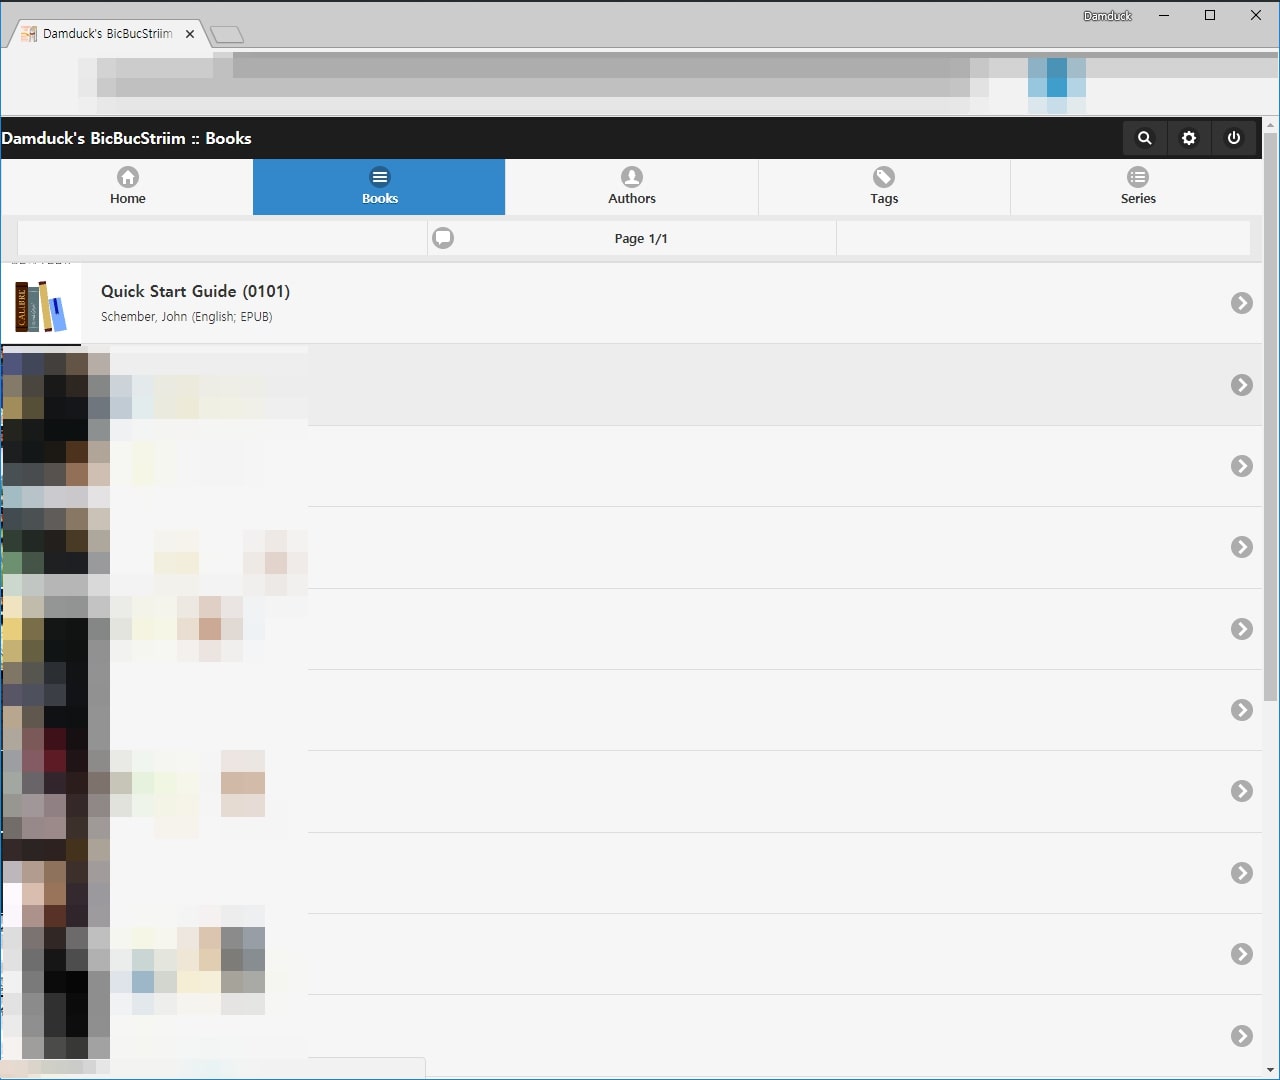The width and height of the screenshot is (1280, 1080).
Task: Open the search icon in header
Action: 1145,138
